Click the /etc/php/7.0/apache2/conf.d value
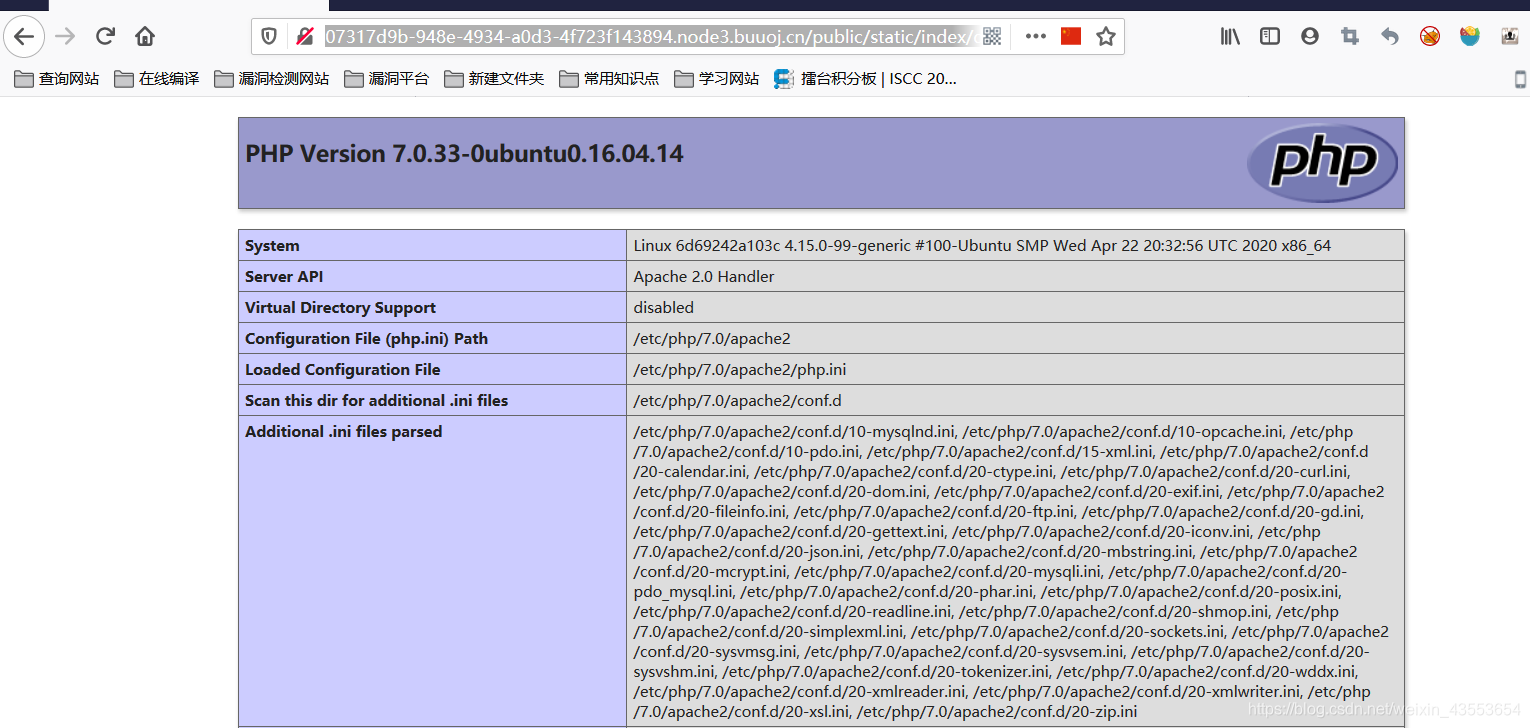 (738, 401)
